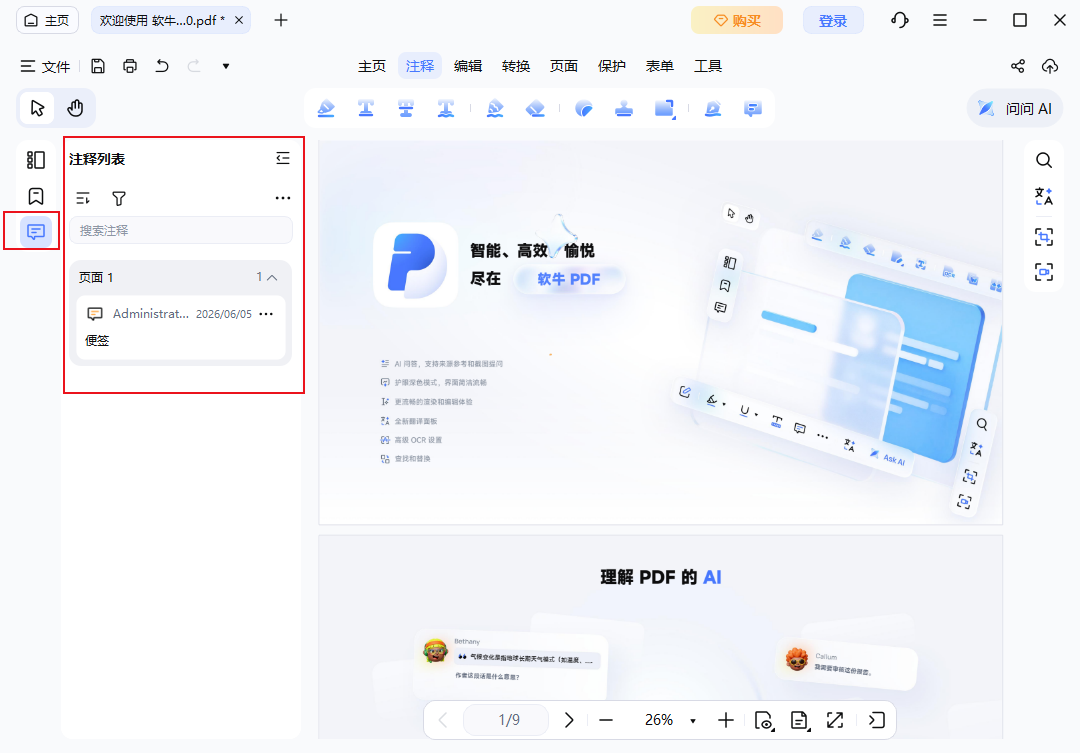The width and height of the screenshot is (1080, 753).
Task: Go to the previous page
Action: tap(443, 720)
